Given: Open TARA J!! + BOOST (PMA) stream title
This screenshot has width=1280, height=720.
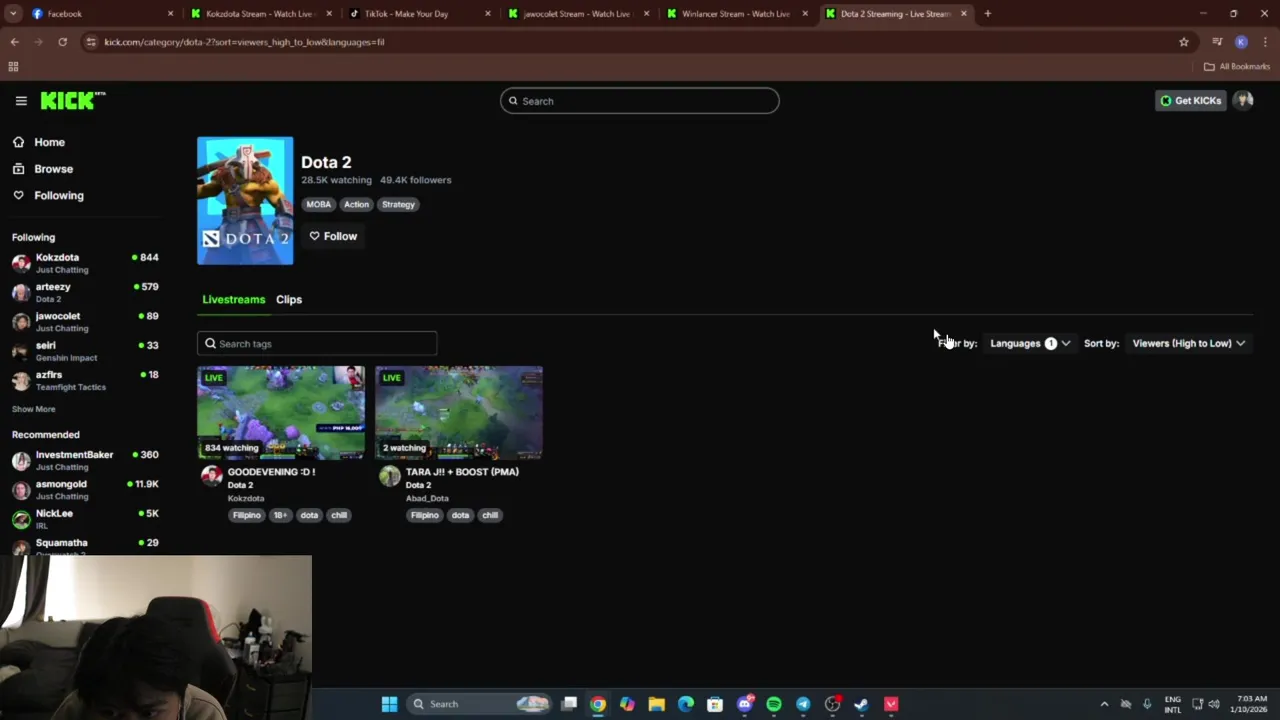Looking at the screenshot, I should pos(462,472).
